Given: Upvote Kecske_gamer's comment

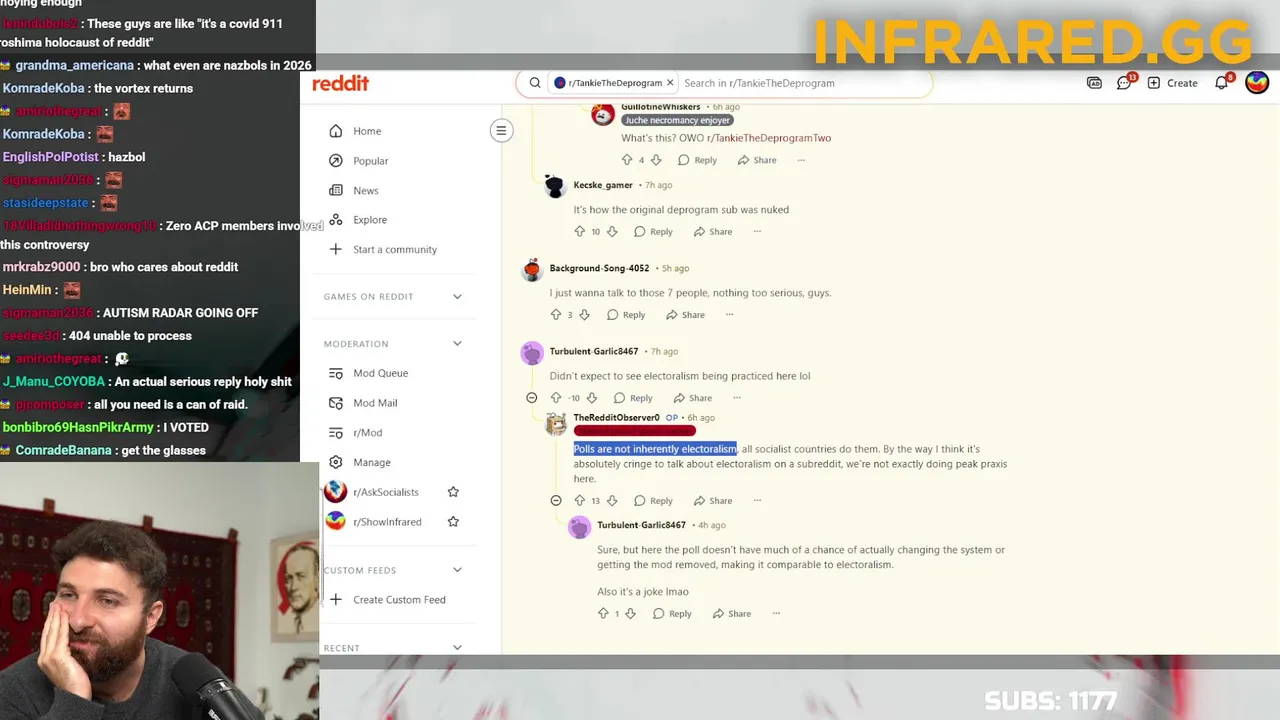Looking at the screenshot, I should click(579, 231).
